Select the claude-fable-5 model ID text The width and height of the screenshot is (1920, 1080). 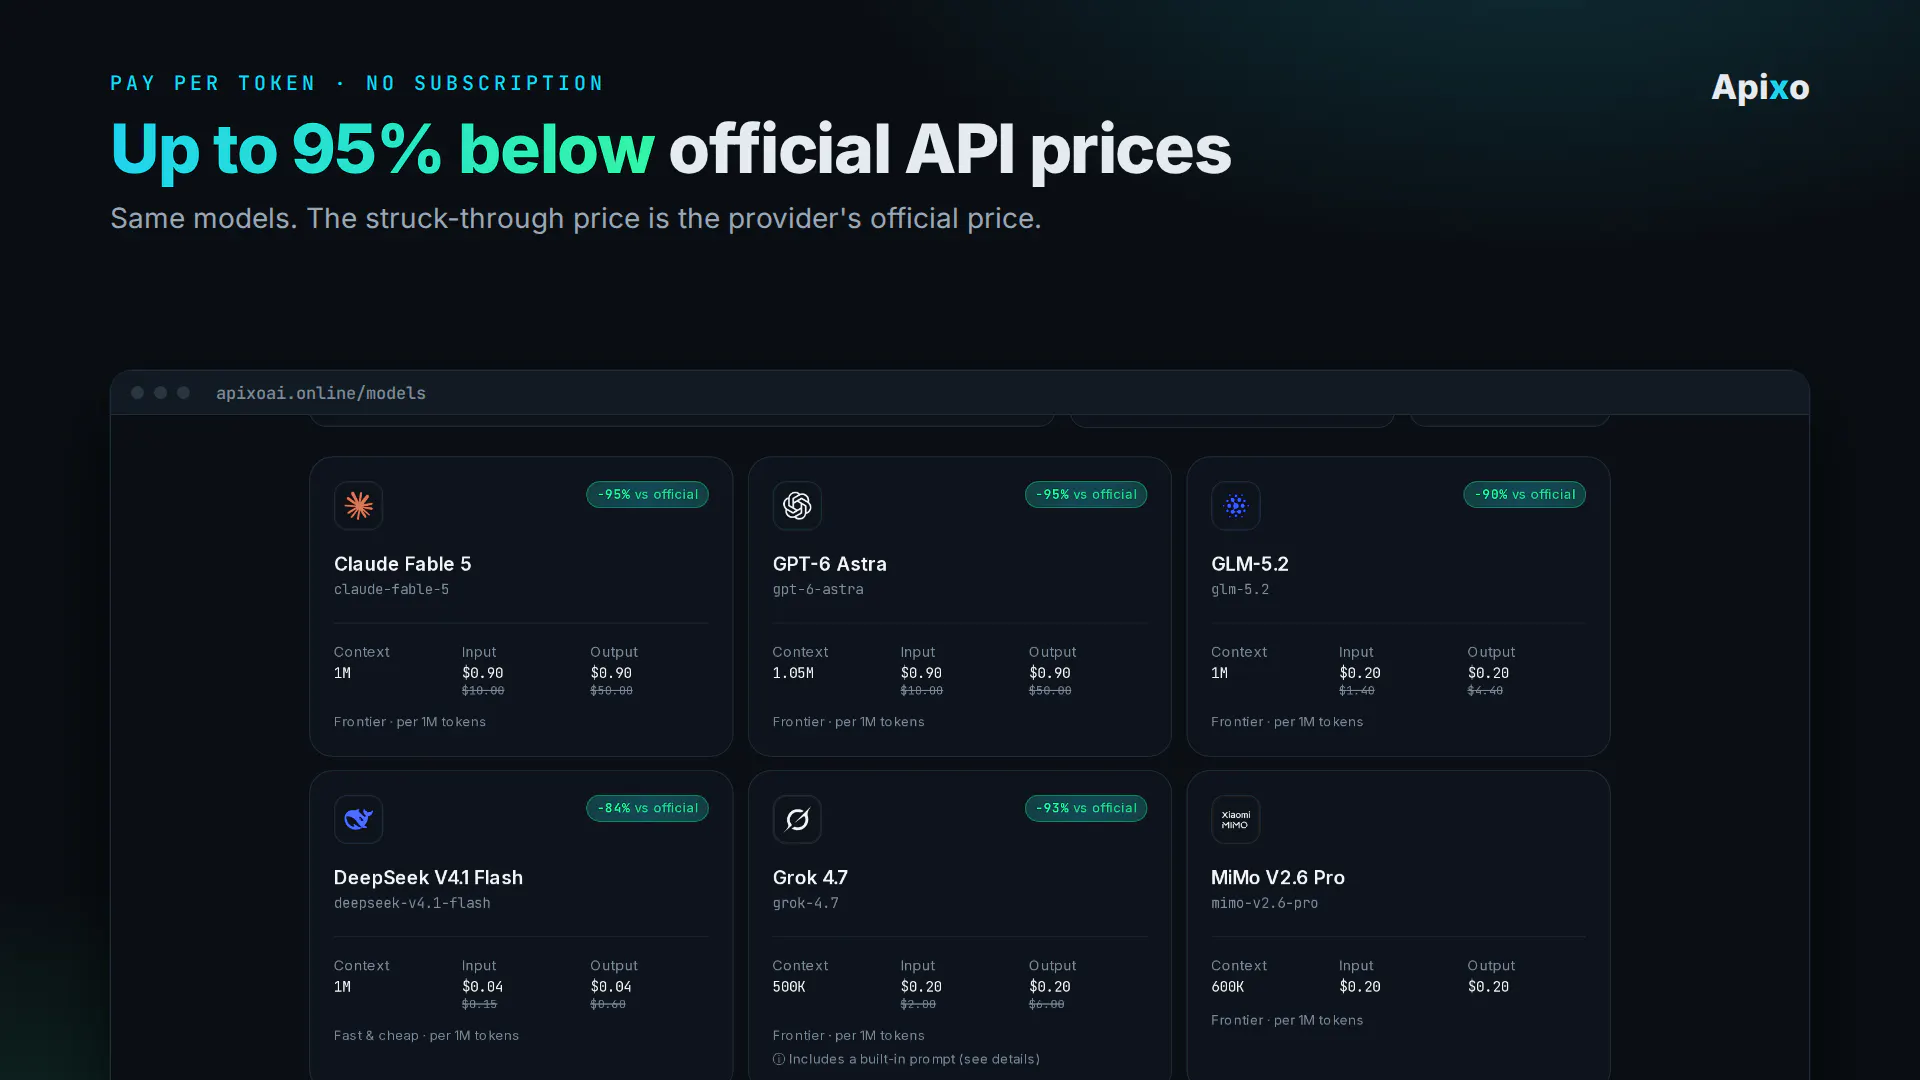pyautogui.click(x=391, y=589)
